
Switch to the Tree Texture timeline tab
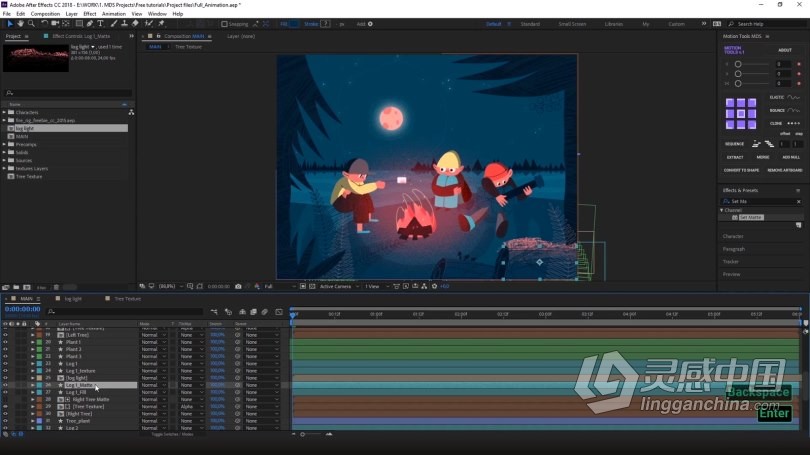pyautogui.click(x=128, y=299)
